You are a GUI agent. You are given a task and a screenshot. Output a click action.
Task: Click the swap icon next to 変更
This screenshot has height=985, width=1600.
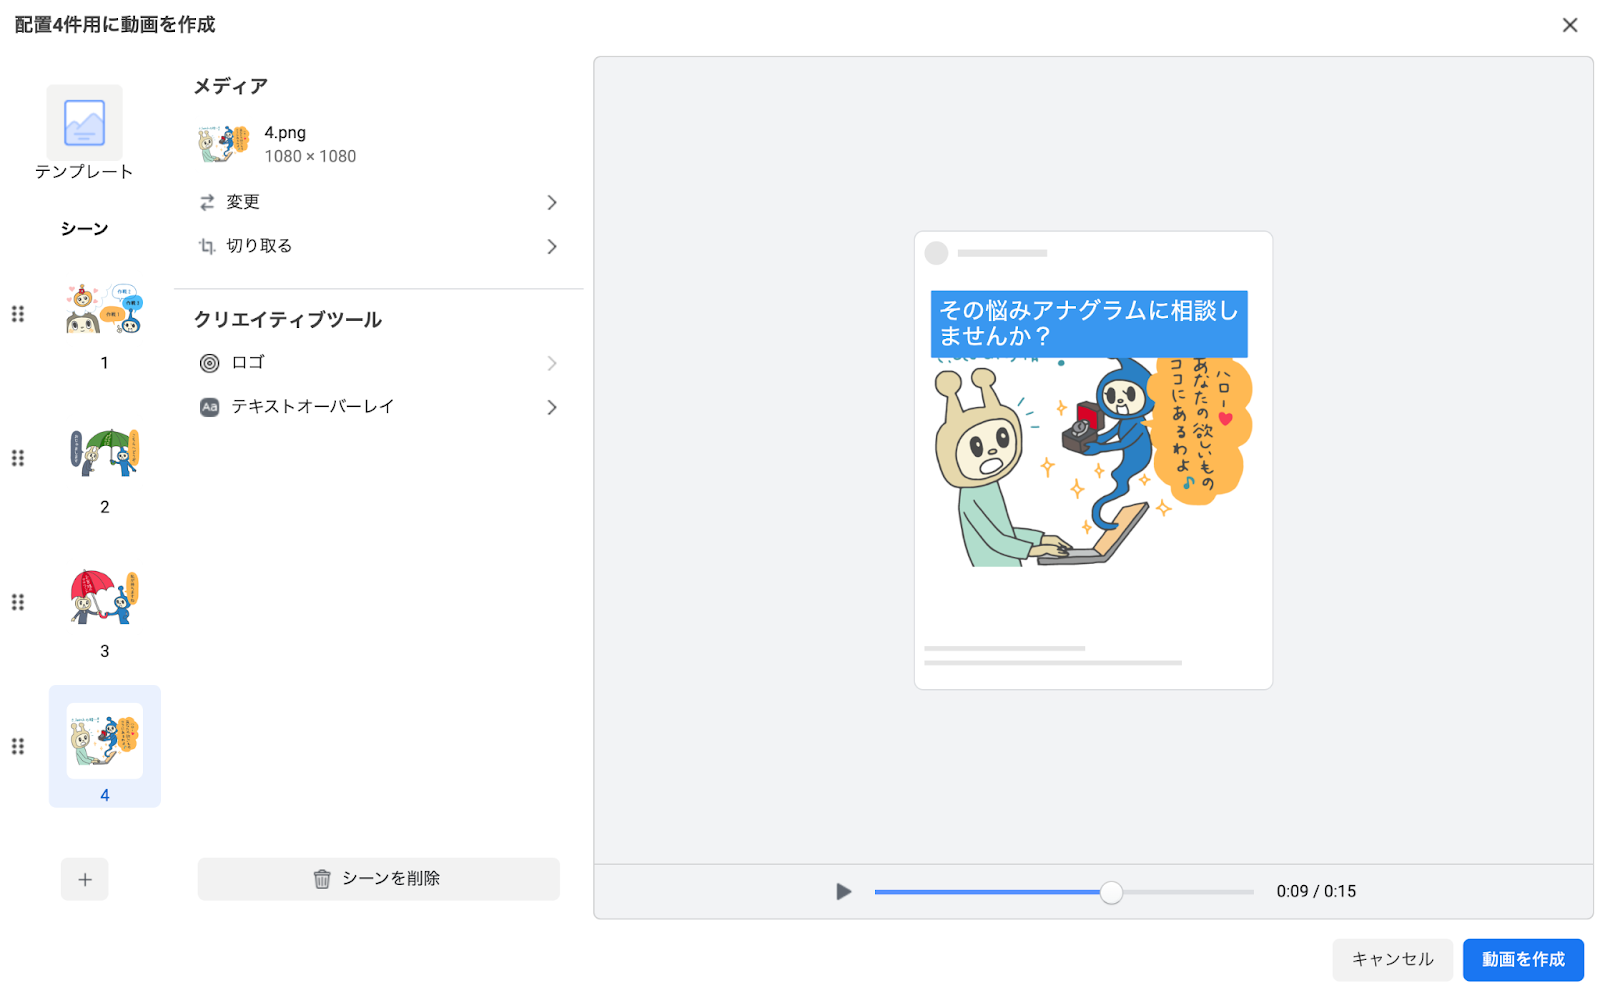[x=207, y=203]
